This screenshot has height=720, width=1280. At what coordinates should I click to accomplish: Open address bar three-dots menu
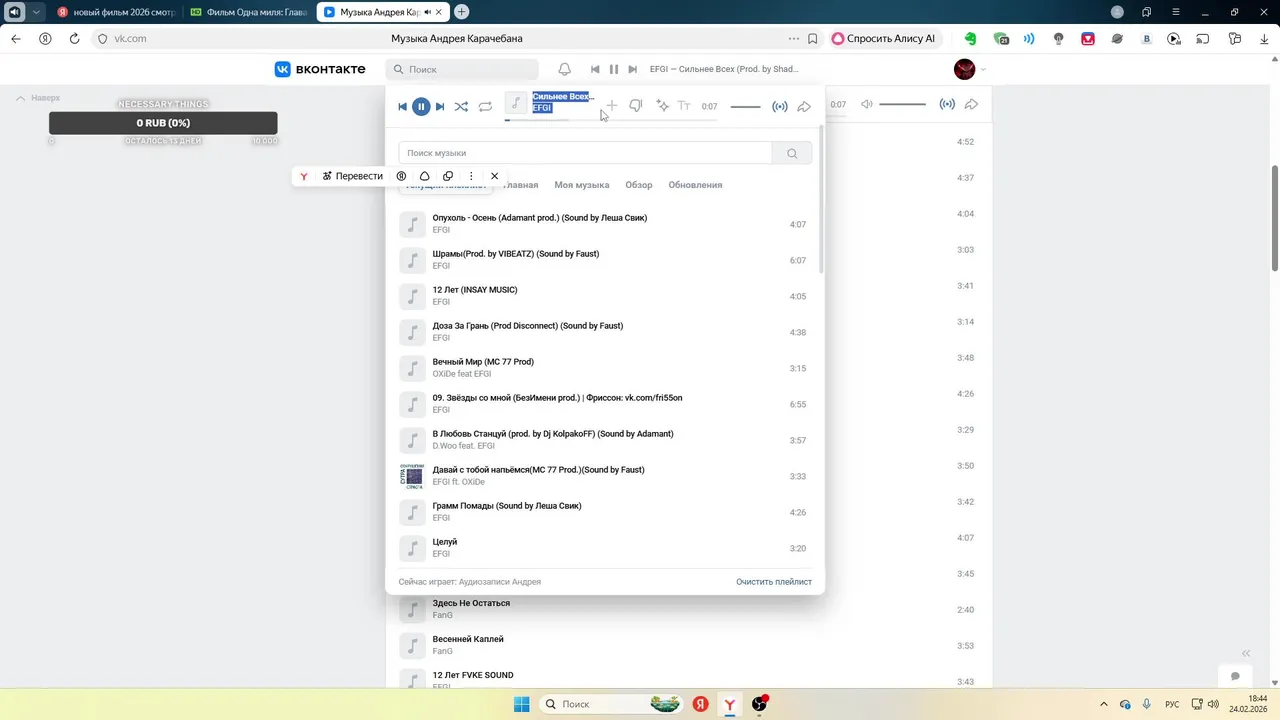[794, 39]
